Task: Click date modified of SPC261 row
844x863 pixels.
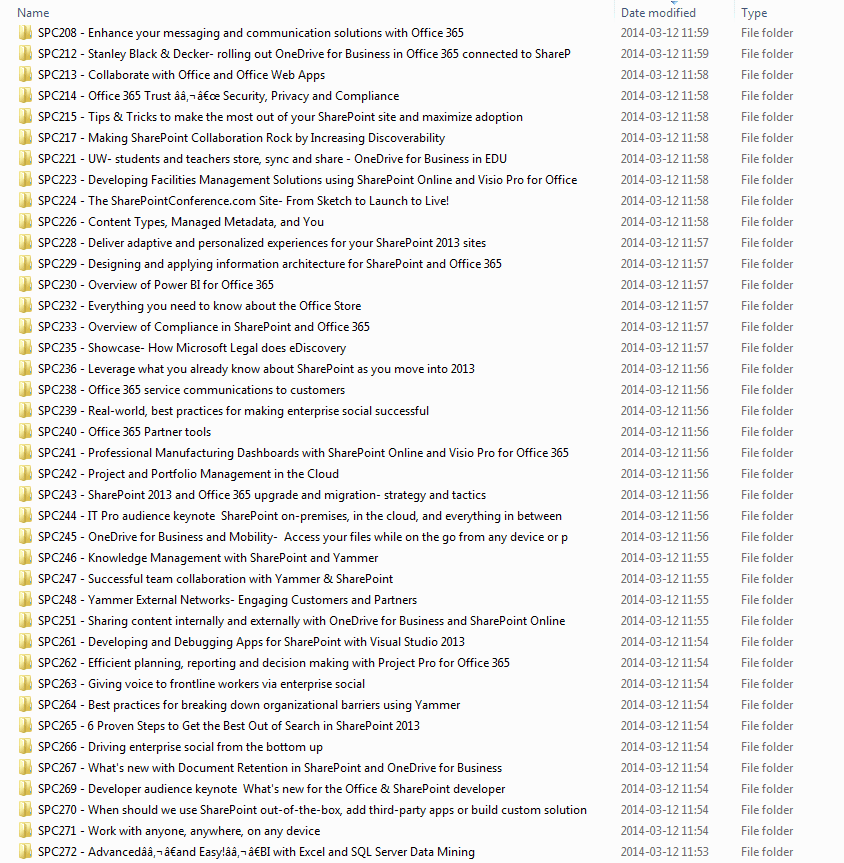Action: click(x=665, y=642)
